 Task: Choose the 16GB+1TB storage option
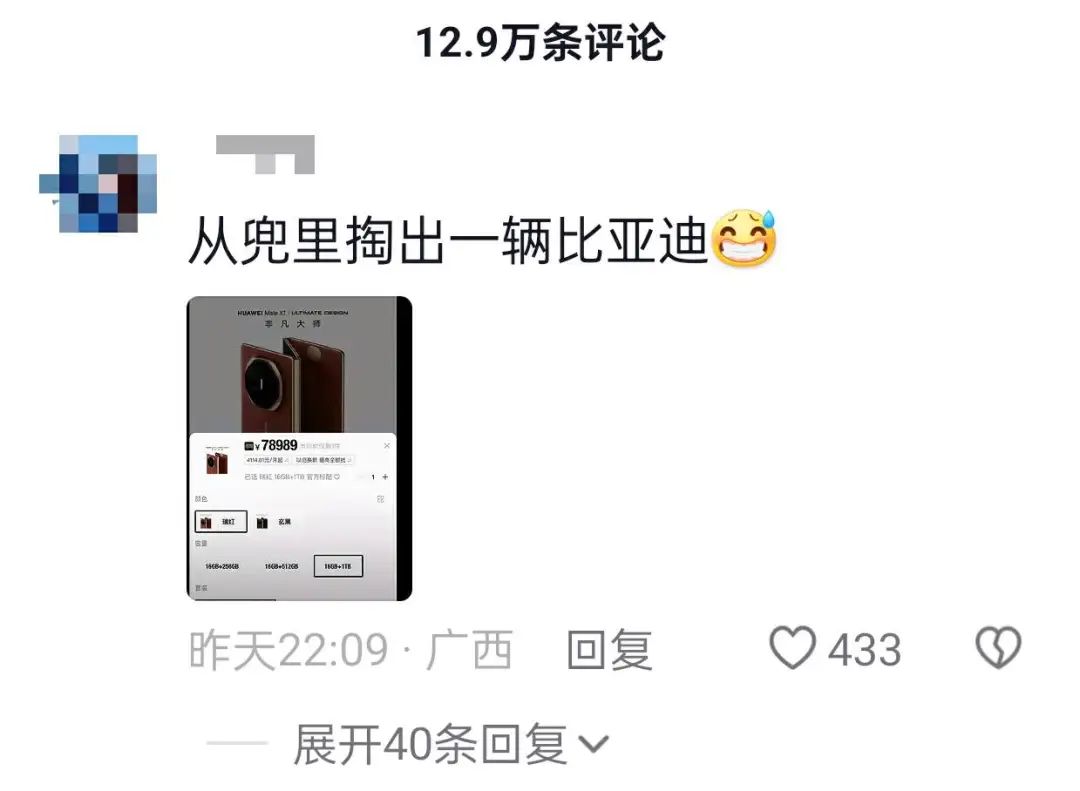pos(338,566)
